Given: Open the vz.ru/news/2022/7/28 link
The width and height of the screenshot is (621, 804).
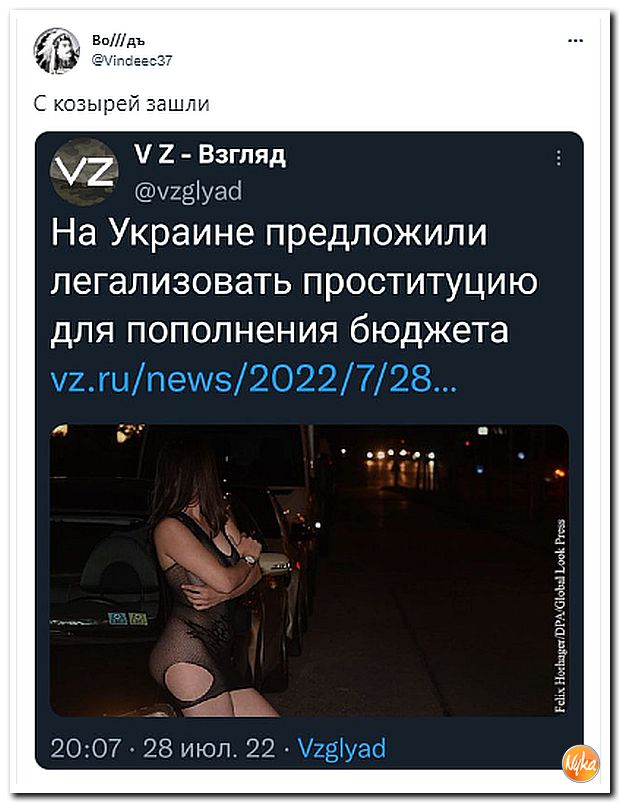Looking at the screenshot, I should tap(253, 380).
